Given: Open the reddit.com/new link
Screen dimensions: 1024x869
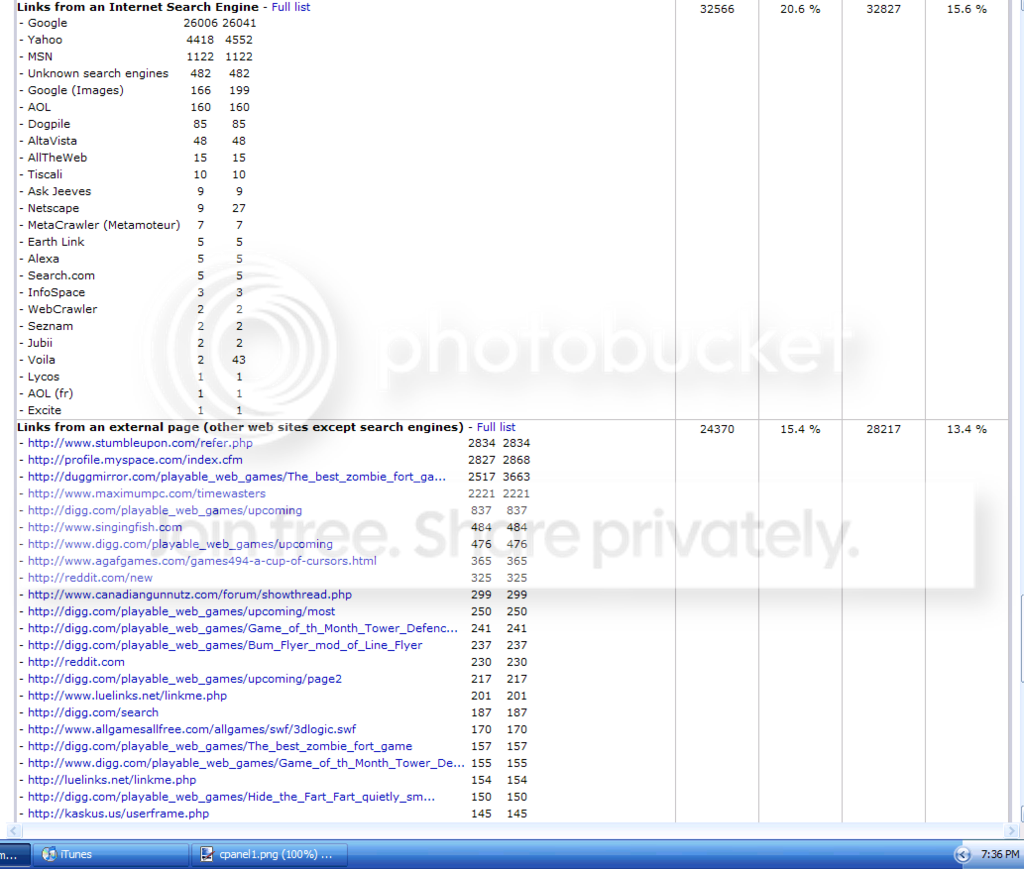Looking at the screenshot, I should click(x=89, y=578).
